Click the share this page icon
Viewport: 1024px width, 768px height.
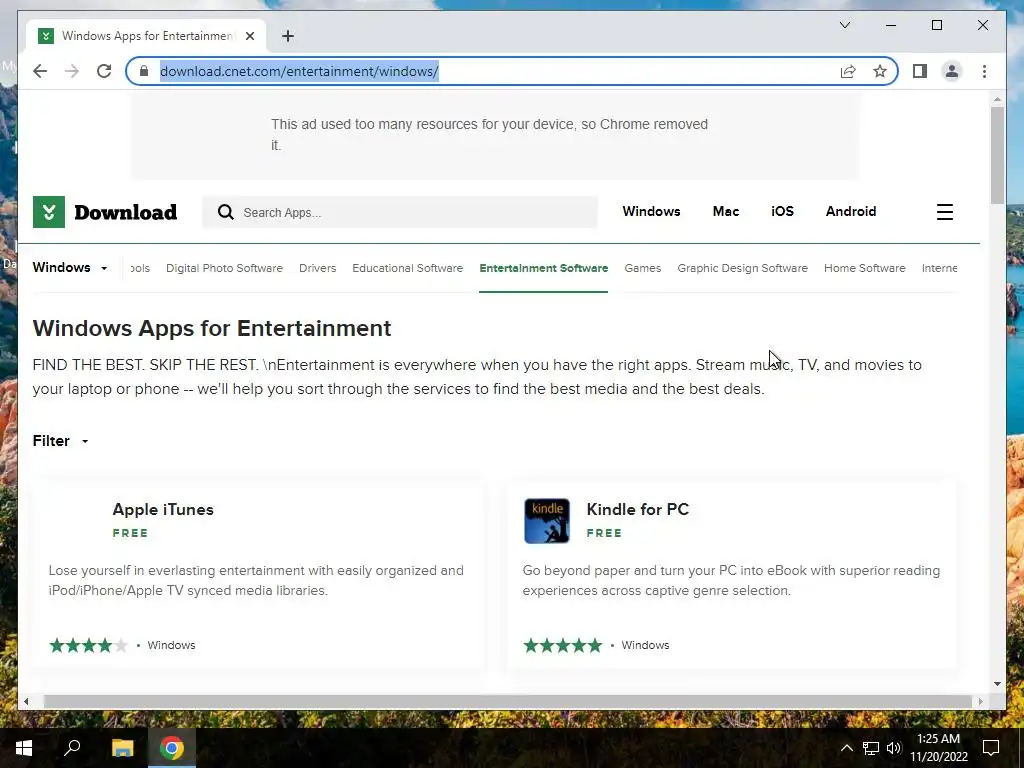pos(848,71)
